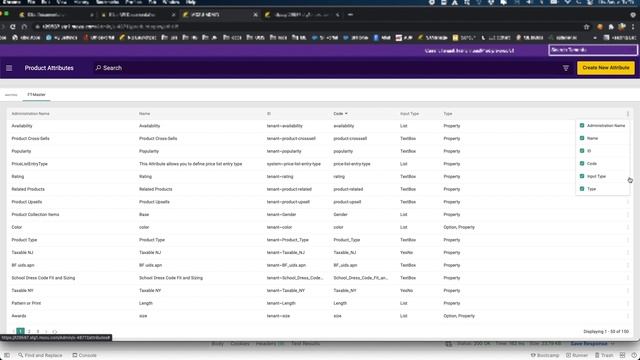The width and height of the screenshot is (640, 360).
Task: Open the new tab plus button
Action: (x=350, y=15)
